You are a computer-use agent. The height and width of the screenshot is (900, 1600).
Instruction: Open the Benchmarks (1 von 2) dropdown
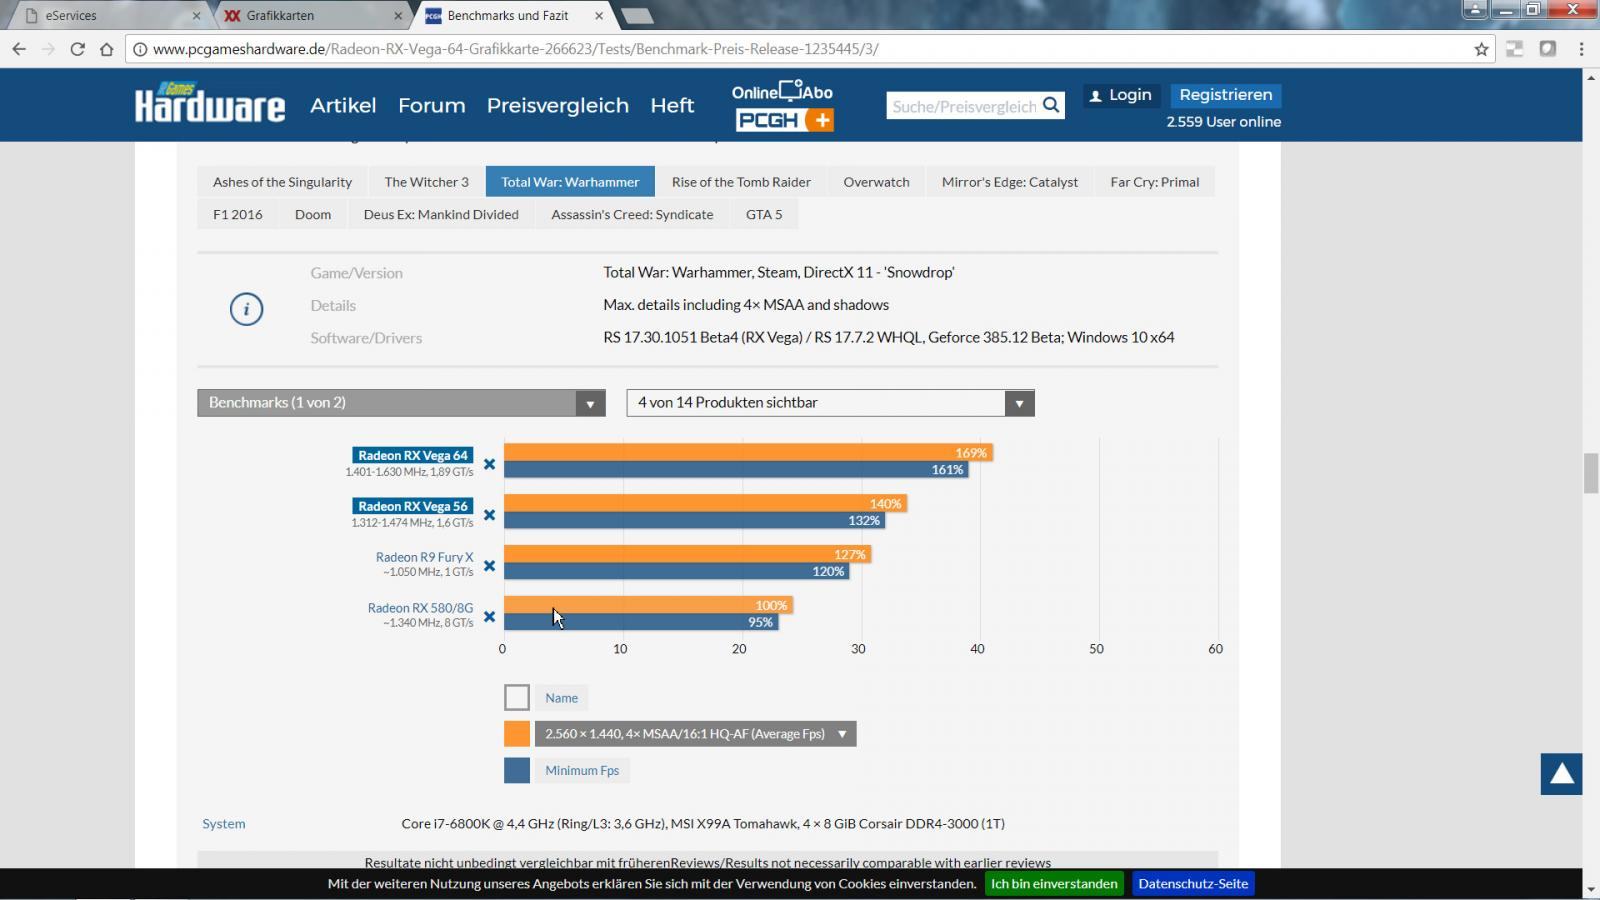(401, 403)
